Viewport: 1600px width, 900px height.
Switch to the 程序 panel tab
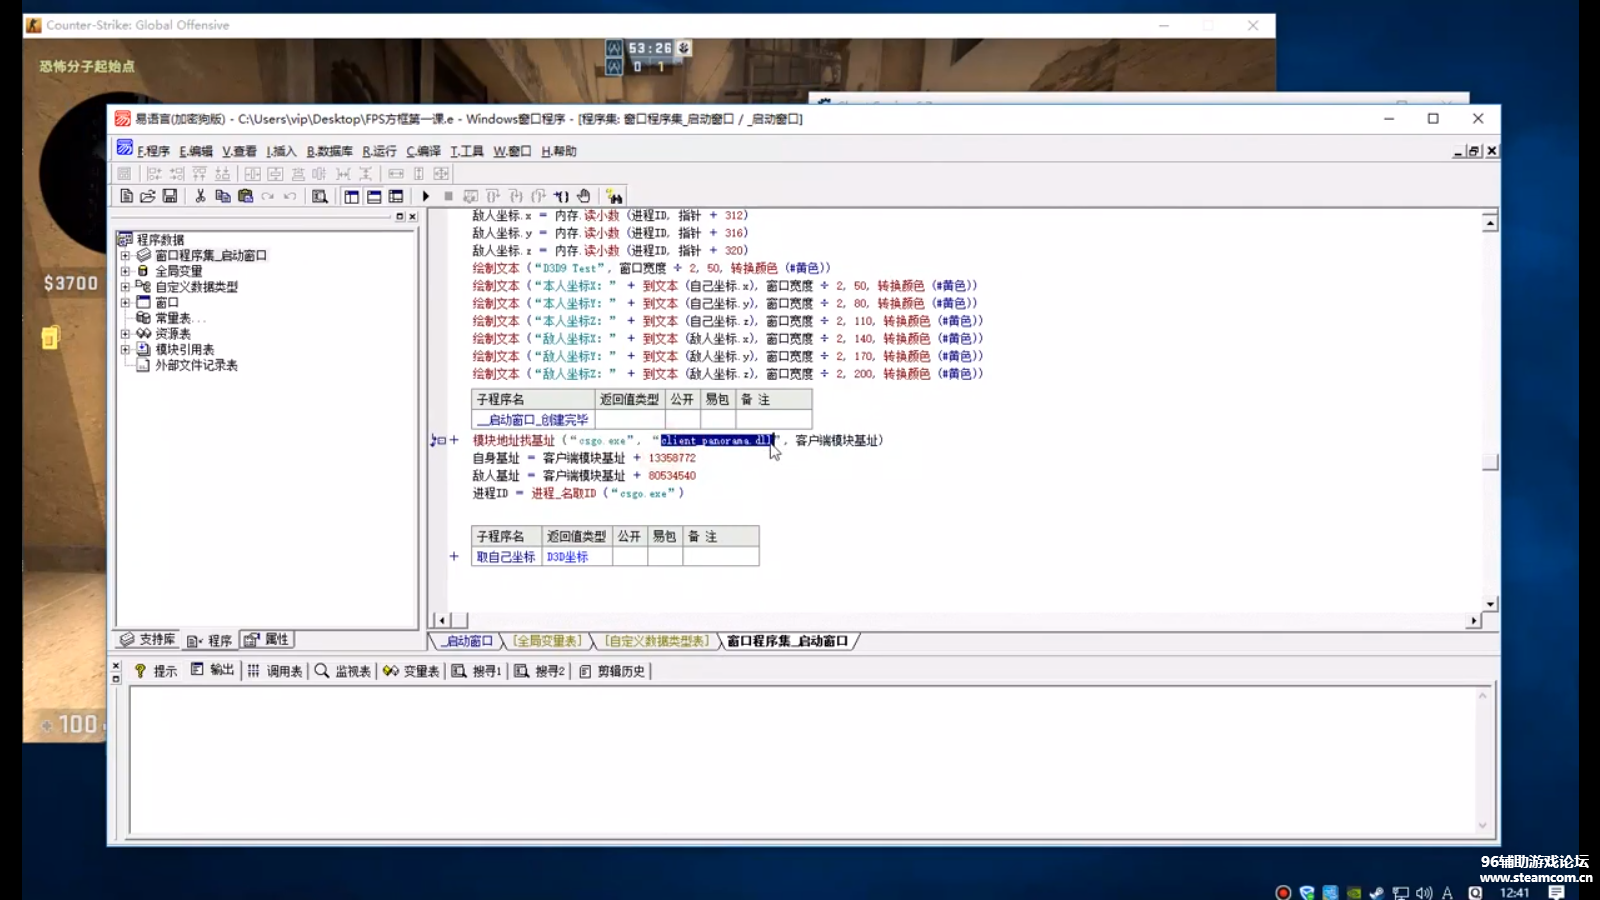[x=210, y=640]
